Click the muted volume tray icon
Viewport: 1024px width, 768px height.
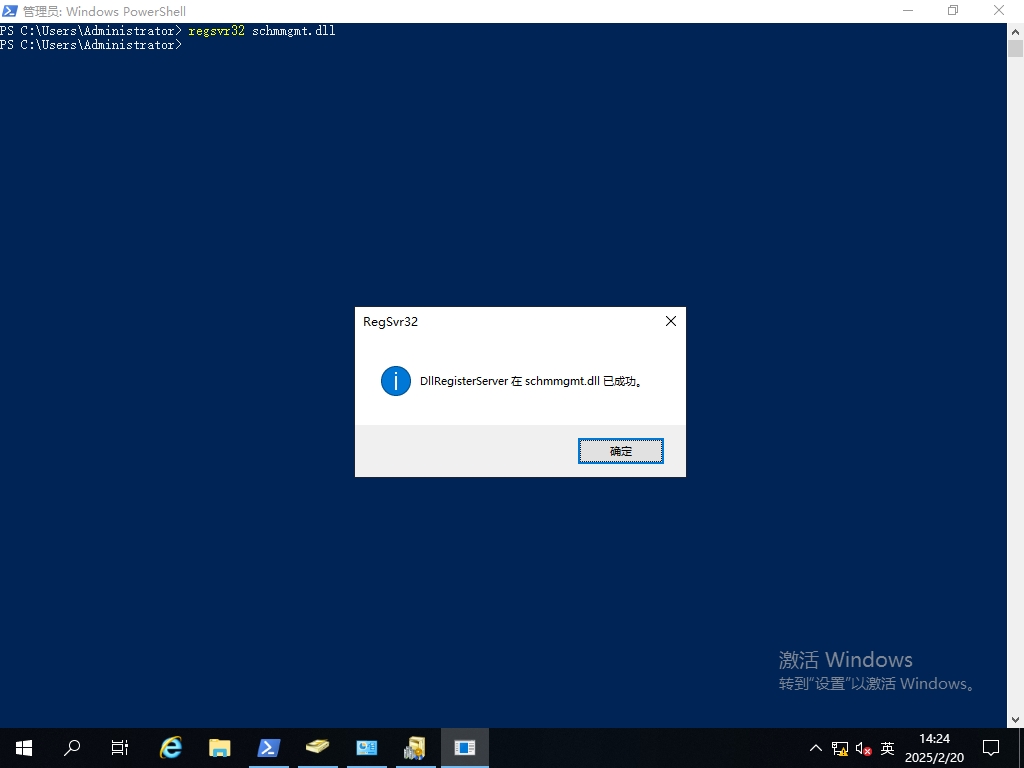[863, 748]
